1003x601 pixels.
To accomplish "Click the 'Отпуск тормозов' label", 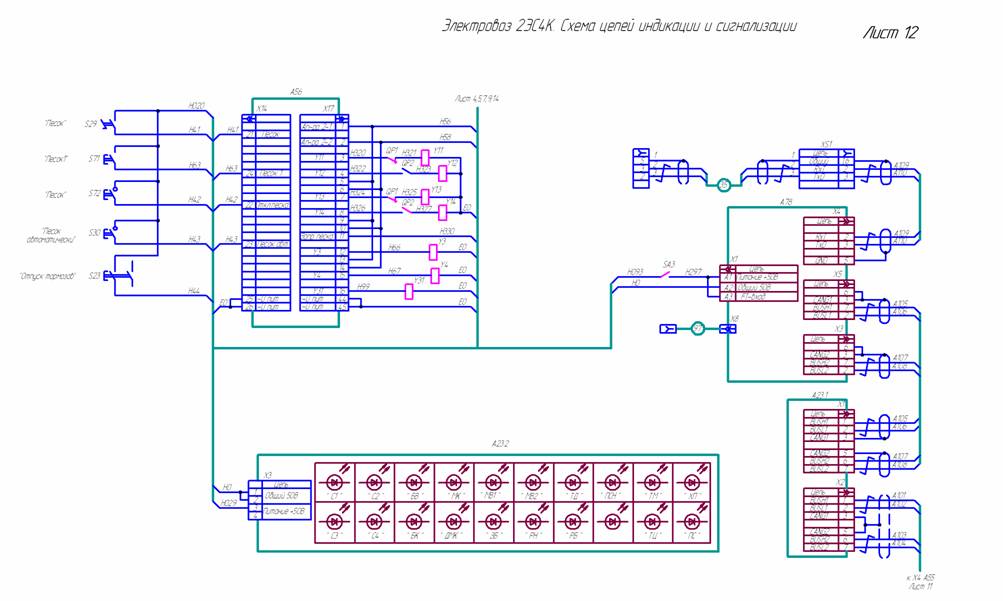I will [x=47, y=276].
